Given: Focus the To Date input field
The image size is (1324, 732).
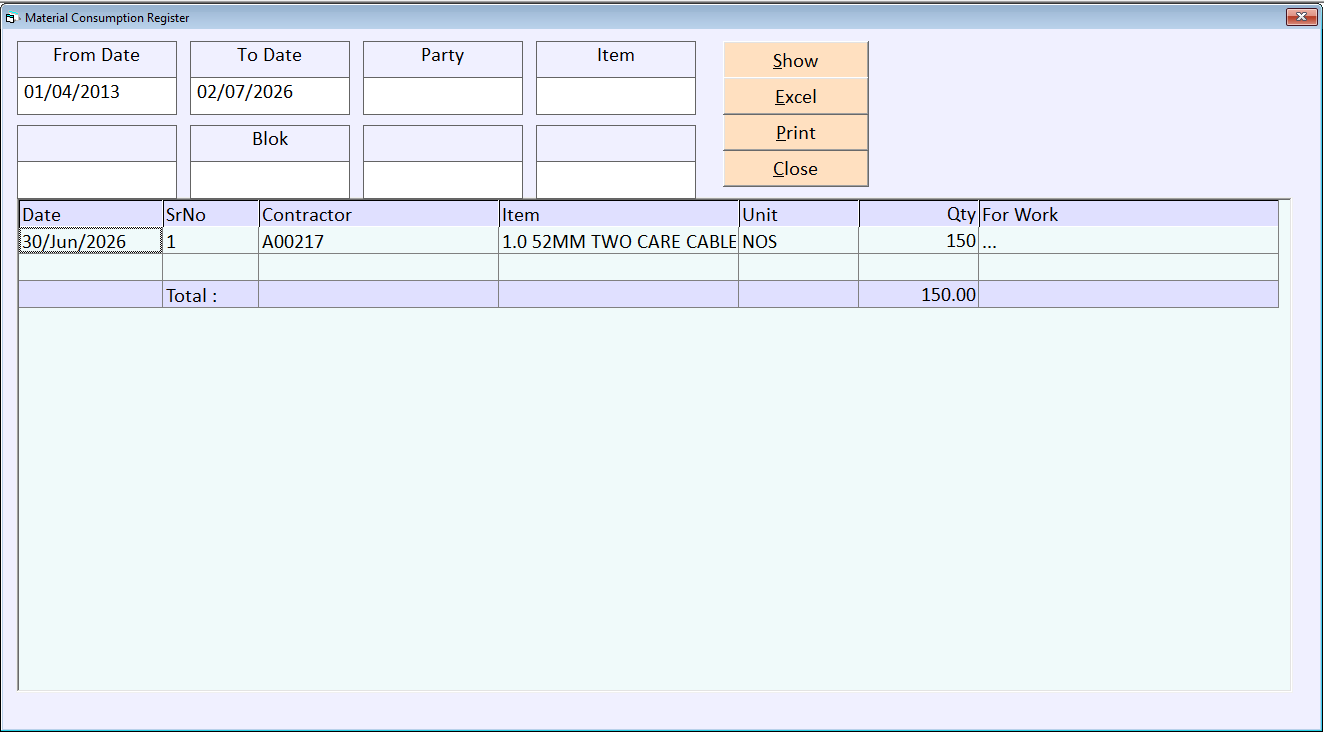Looking at the screenshot, I should pos(270,96).
